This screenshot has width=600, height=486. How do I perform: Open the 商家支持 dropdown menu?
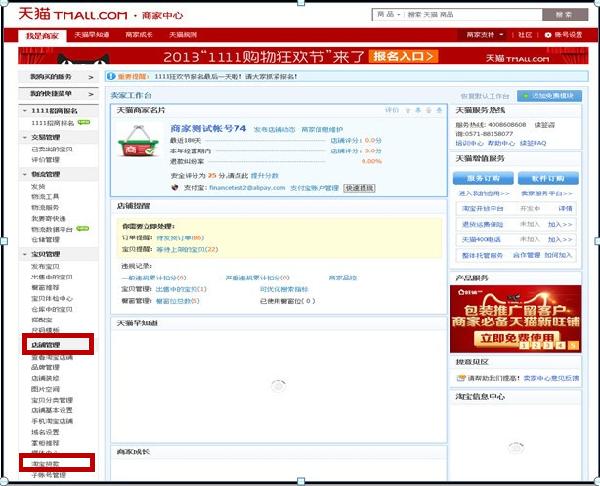coord(484,35)
